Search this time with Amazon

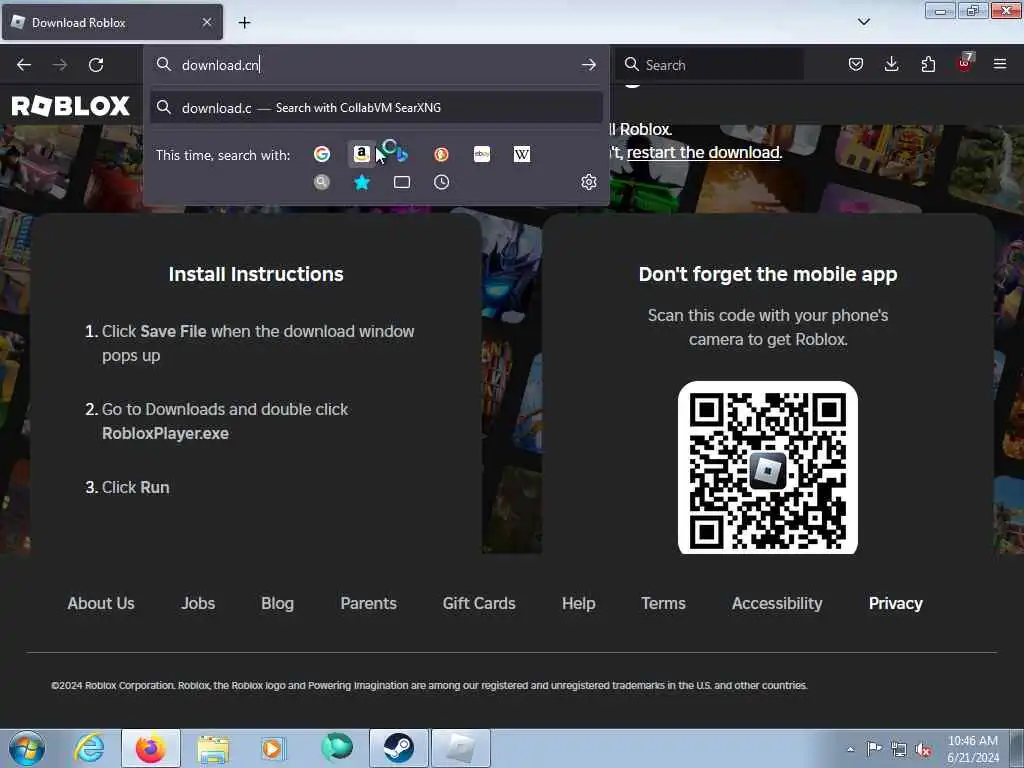coord(361,154)
